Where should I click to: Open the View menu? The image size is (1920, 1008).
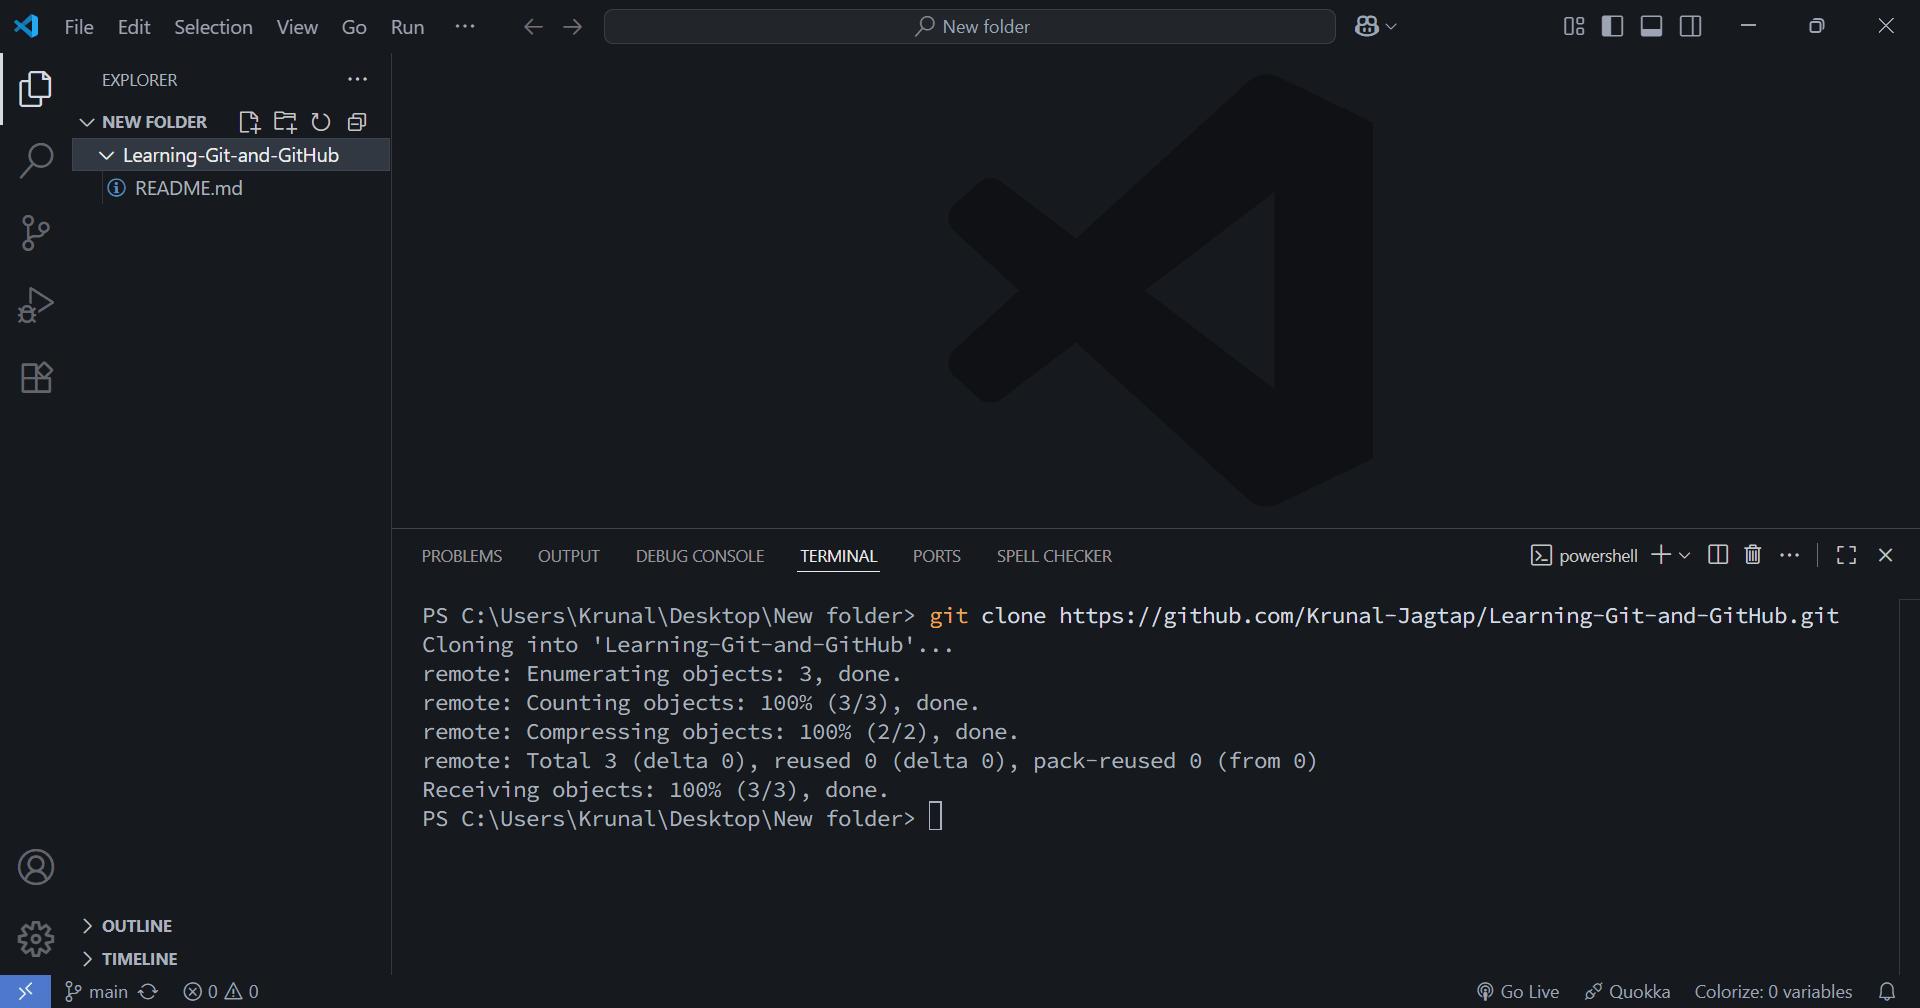[x=297, y=27]
